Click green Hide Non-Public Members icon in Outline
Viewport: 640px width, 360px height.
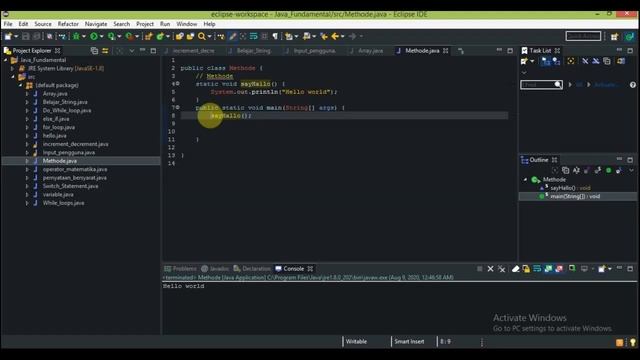coord(609,170)
